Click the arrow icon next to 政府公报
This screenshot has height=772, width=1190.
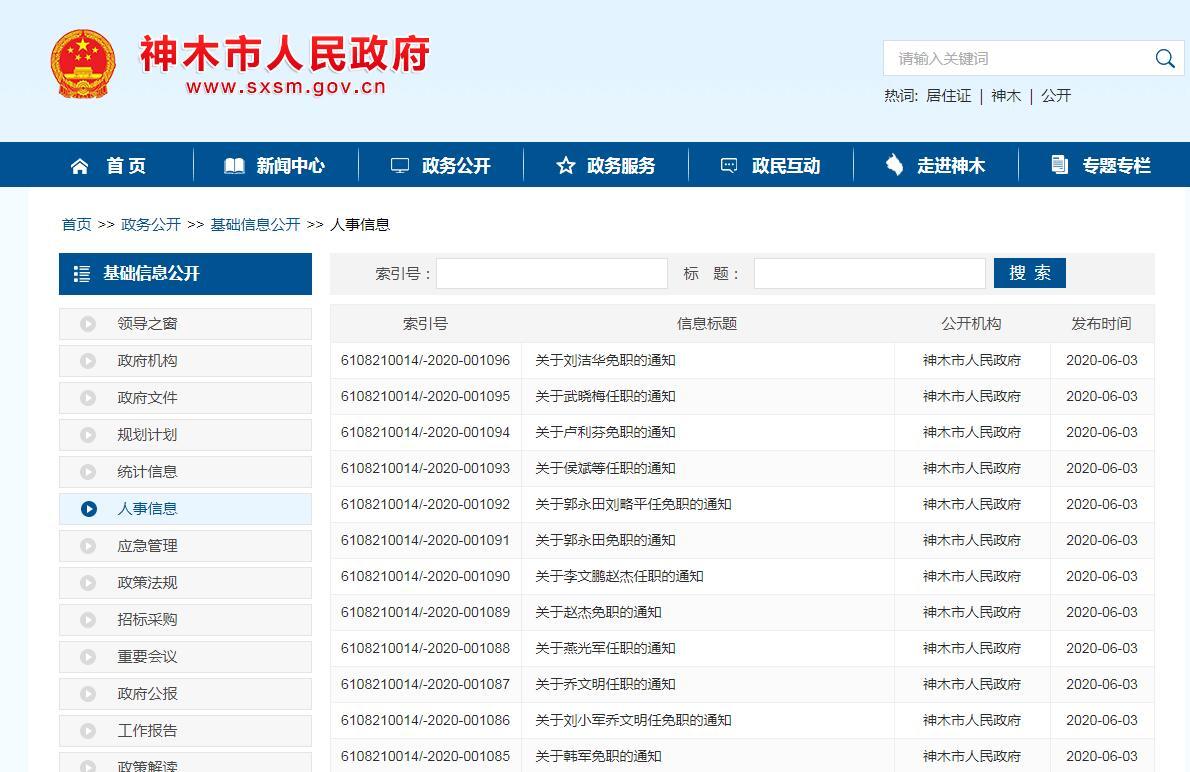88,694
